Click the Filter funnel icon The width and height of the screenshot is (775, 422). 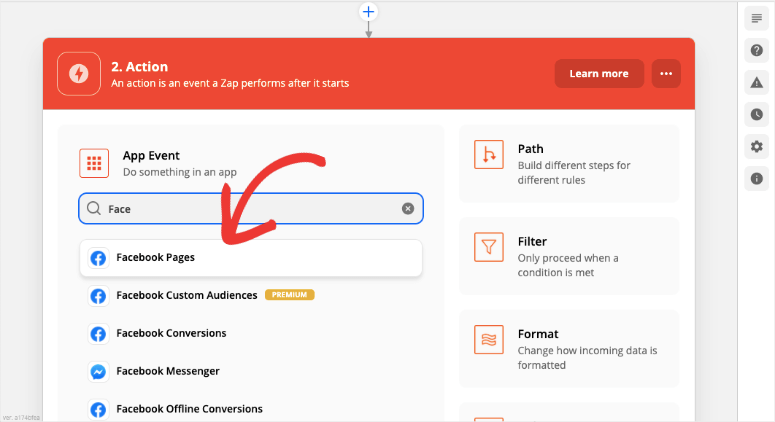(x=489, y=247)
